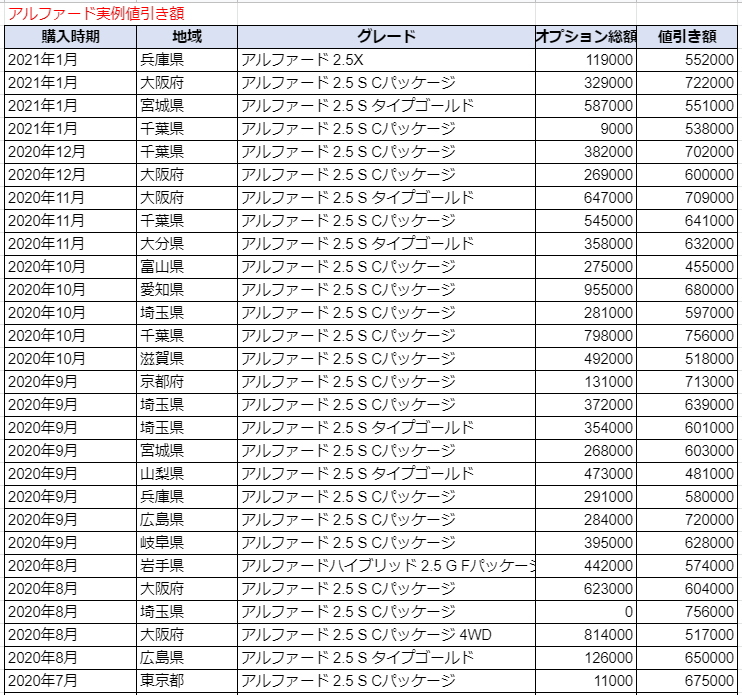This screenshot has width=742, height=695.
Task: Click the discount value 720000
Action: click(687, 520)
